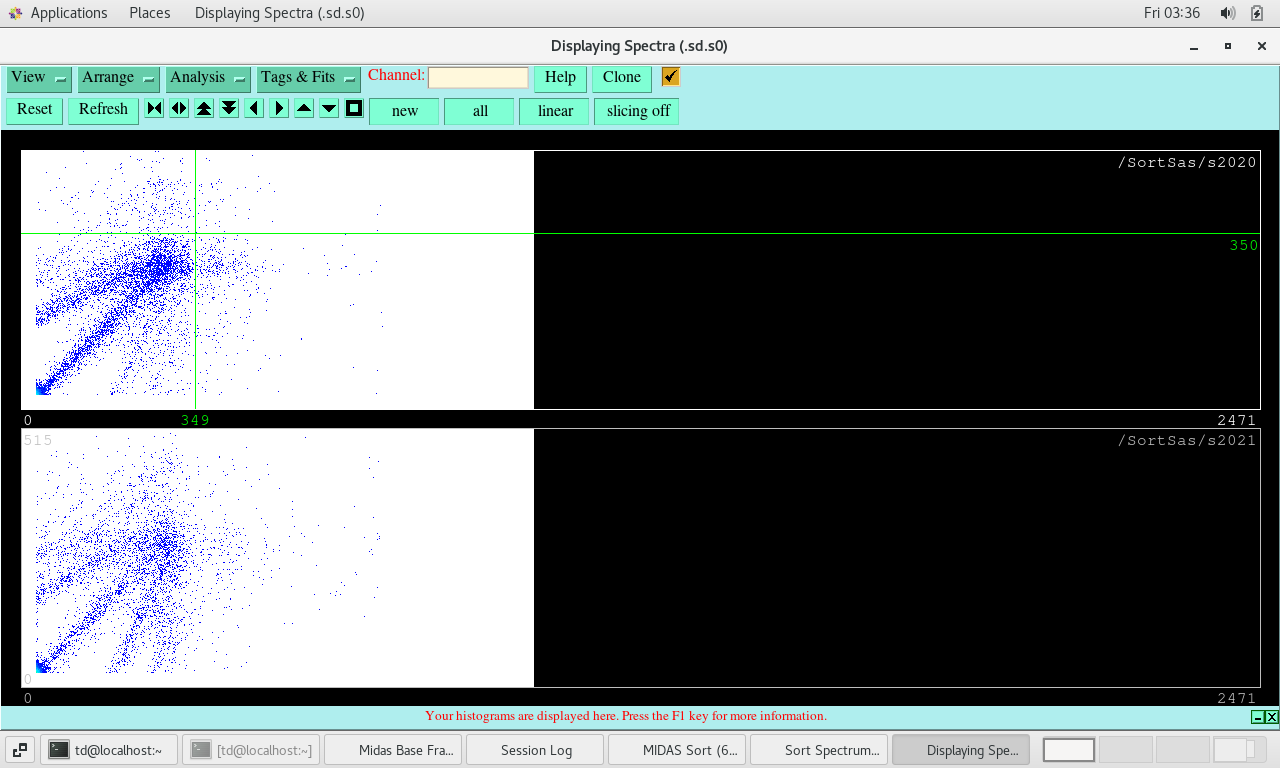
Task: Open the View dropdown menu
Action: (39, 78)
